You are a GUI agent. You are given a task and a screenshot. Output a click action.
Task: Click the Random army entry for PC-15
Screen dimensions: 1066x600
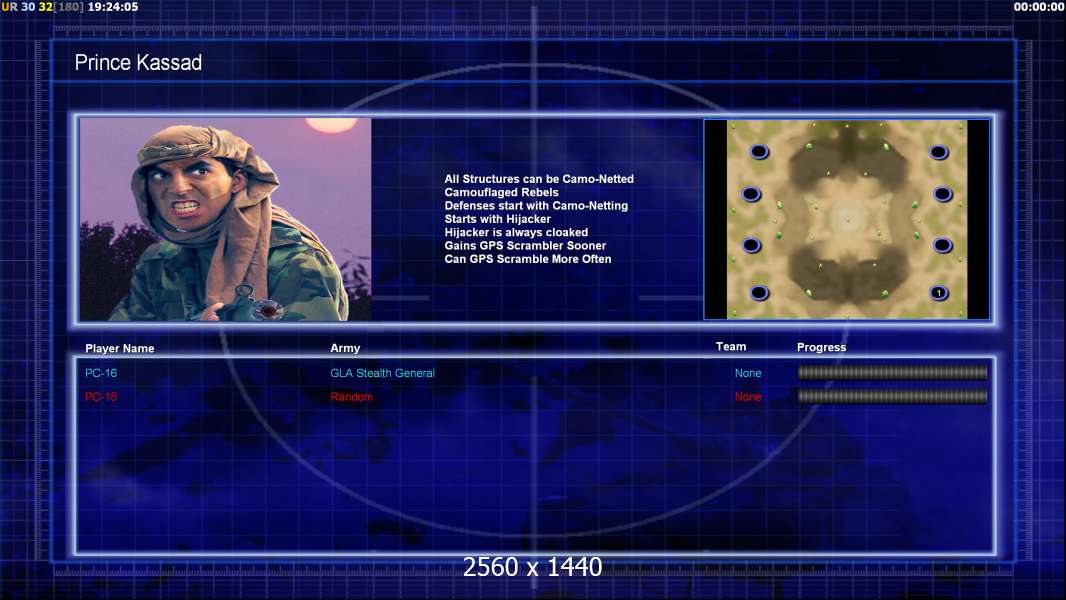(x=351, y=397)
